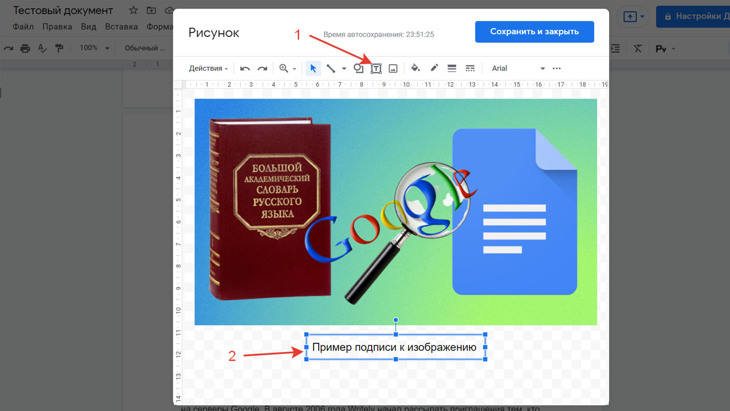Click the zoom magnifier tool in drawing

[284, 68]
